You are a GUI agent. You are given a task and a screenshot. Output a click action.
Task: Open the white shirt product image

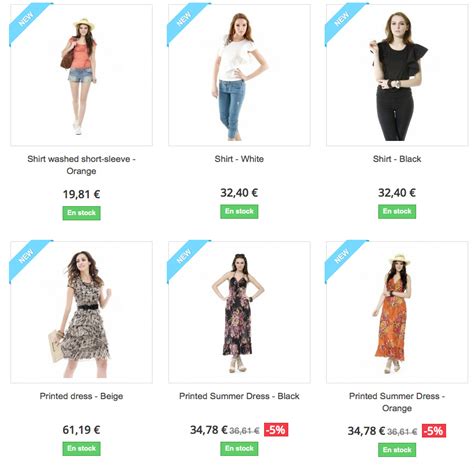(239, 75)
